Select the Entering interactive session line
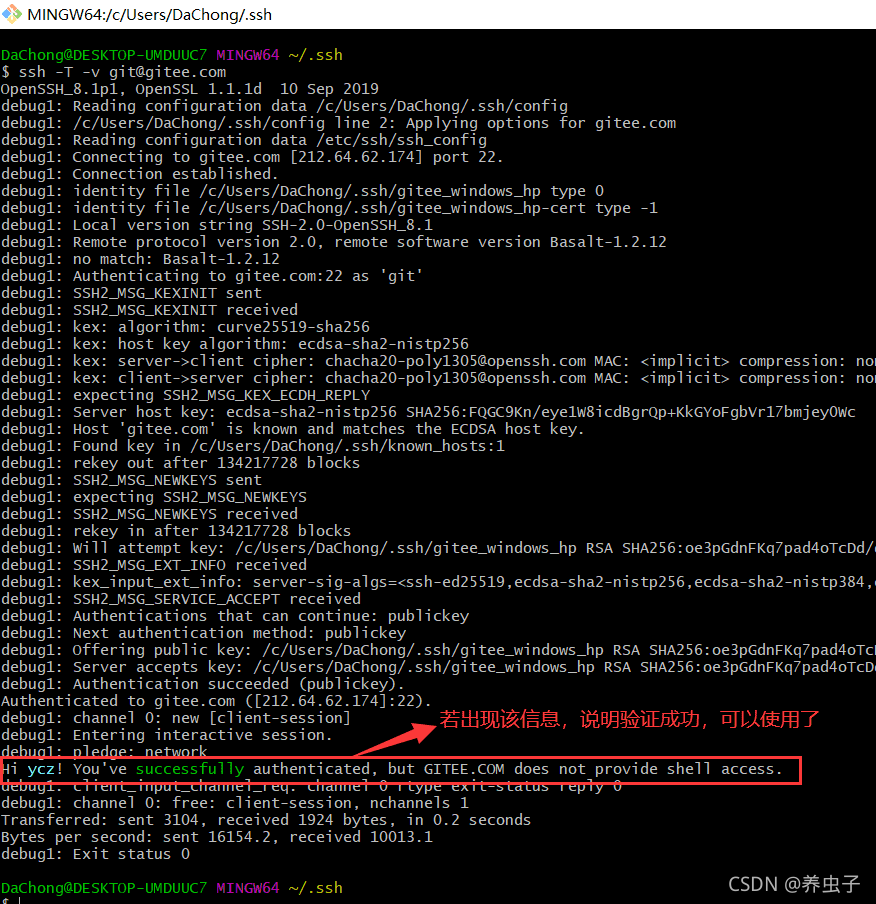This screenshot has height=904, width=876. [167, 735]
